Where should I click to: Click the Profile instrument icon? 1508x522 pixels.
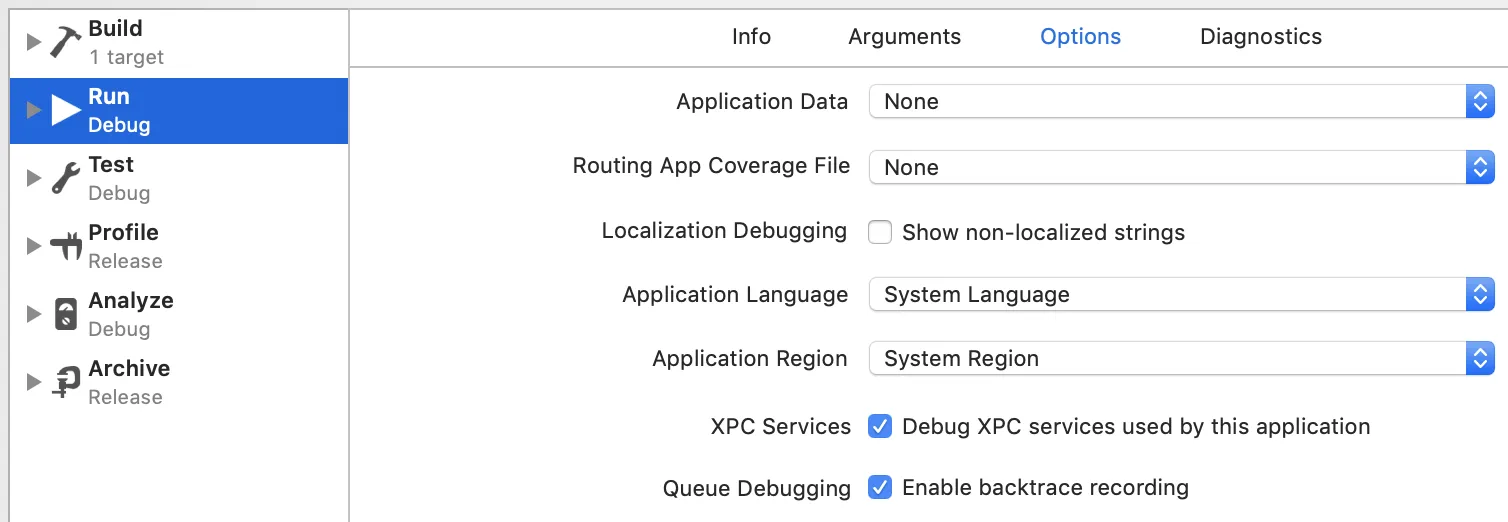pos(65,246)
